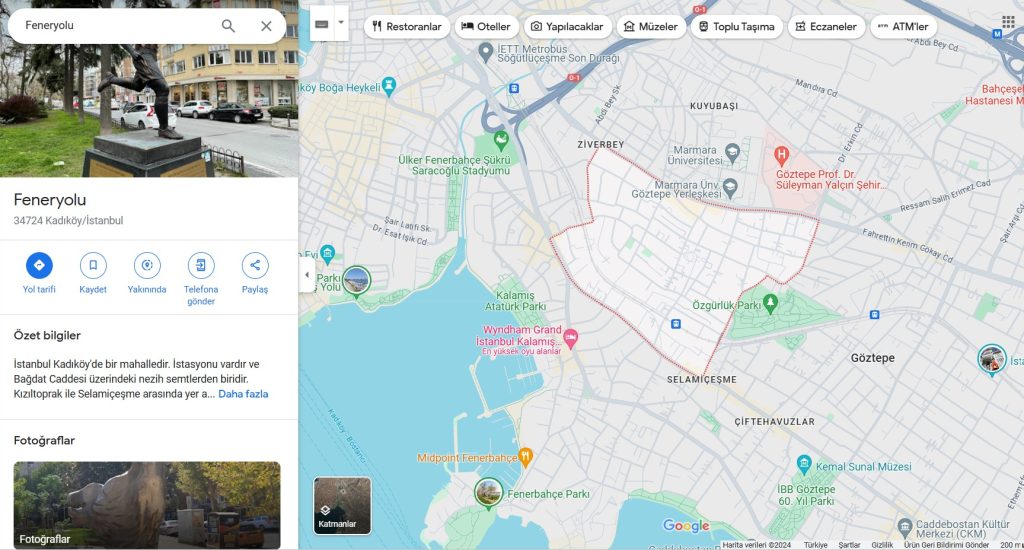Select Ülker Fenerbahçe Şükrü Saracoğlu Stadyumu marker

click(x=501, y=140)
